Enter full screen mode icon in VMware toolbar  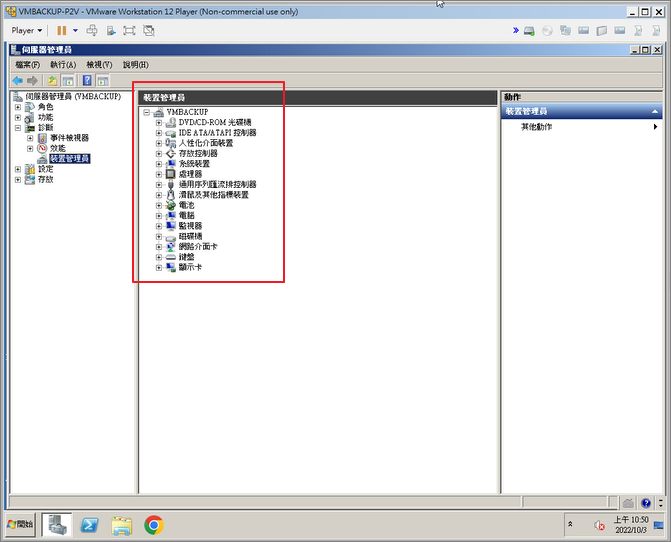[x=129, y=30]
